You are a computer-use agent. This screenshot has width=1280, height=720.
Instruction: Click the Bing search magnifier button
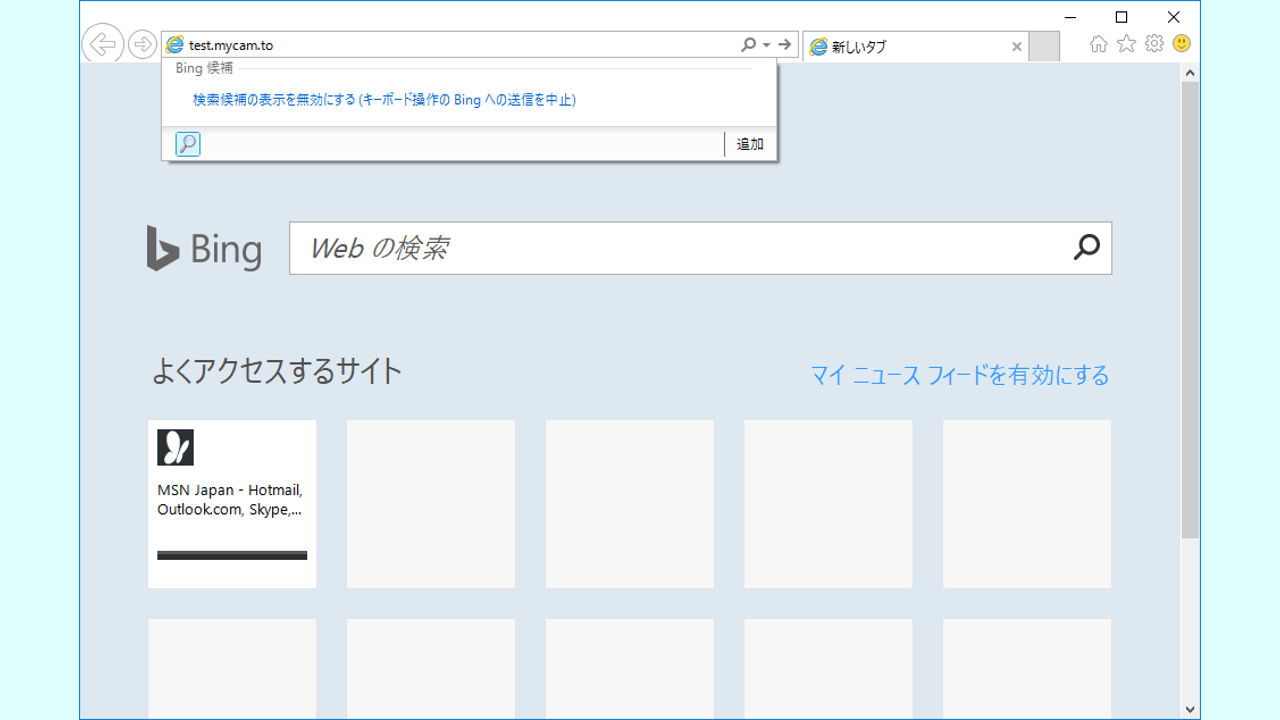tap(1086, 247)
